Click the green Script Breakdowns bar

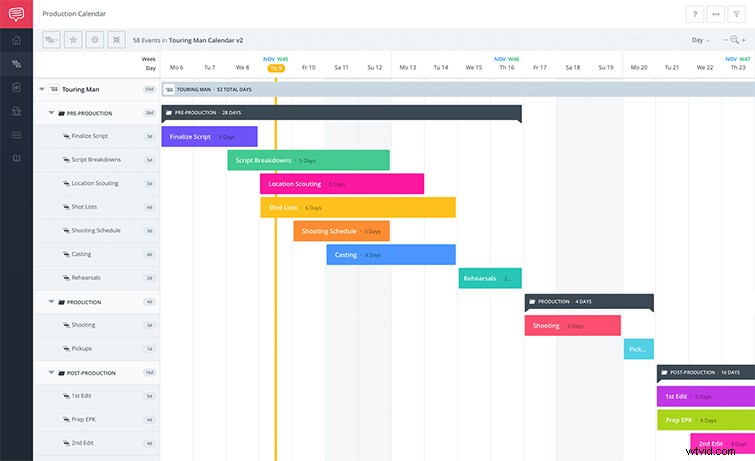tap(309, 160)
